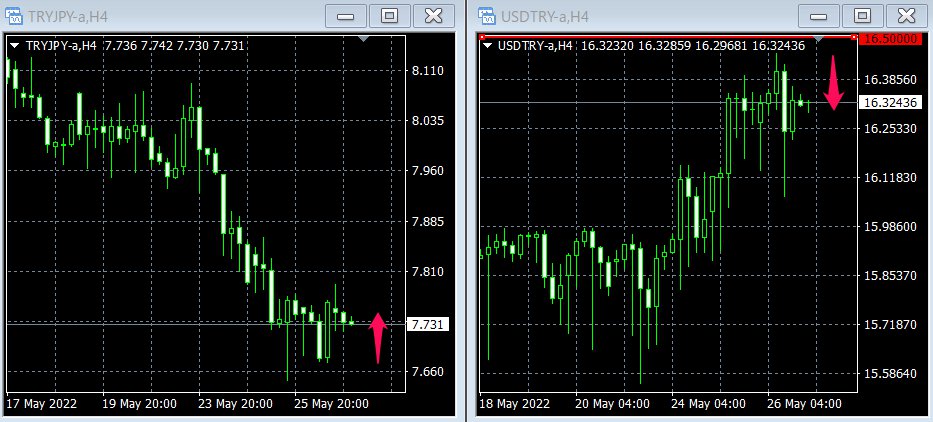Click the 8.035 price scale value
The height and width of the screenshot is (422, 933).
point(428,121)
